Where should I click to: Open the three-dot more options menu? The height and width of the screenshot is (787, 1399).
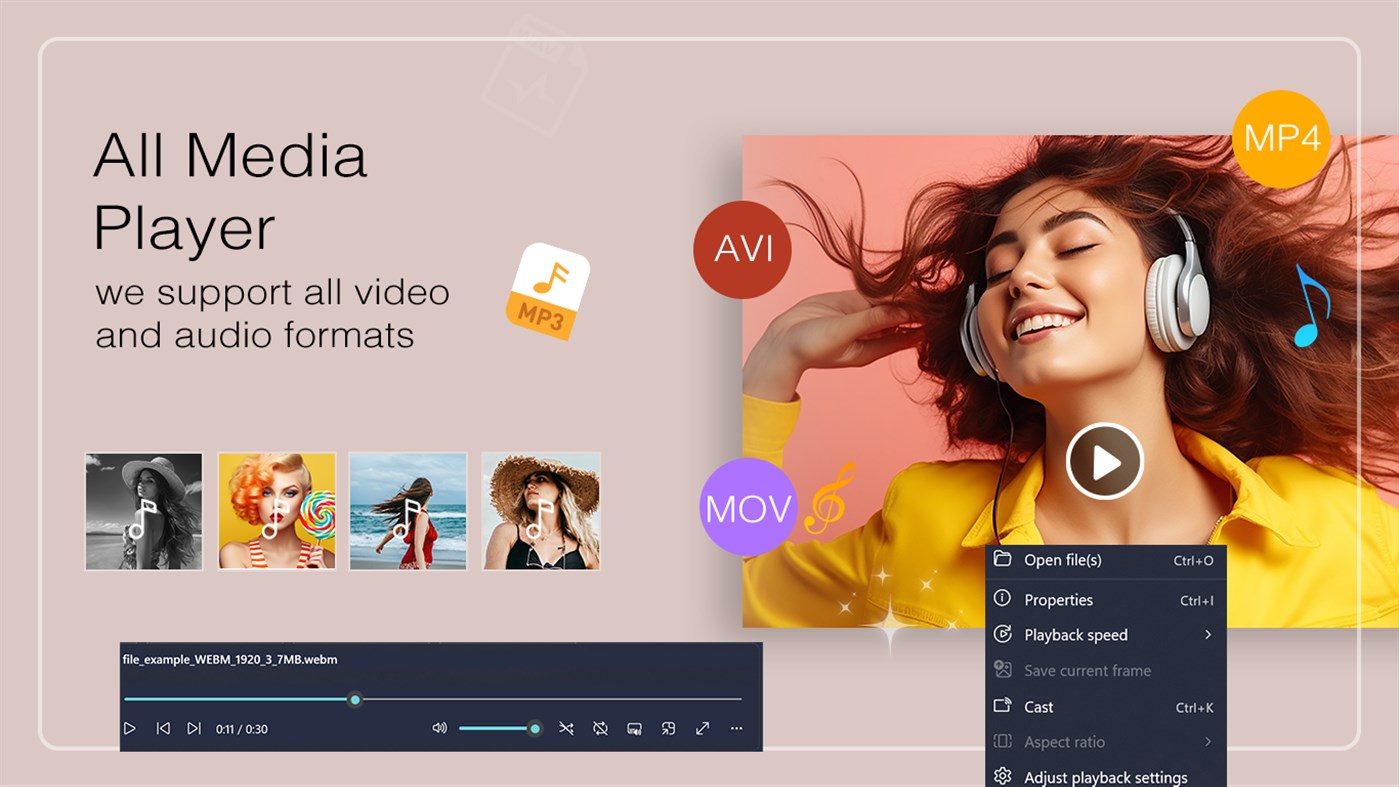736,728
